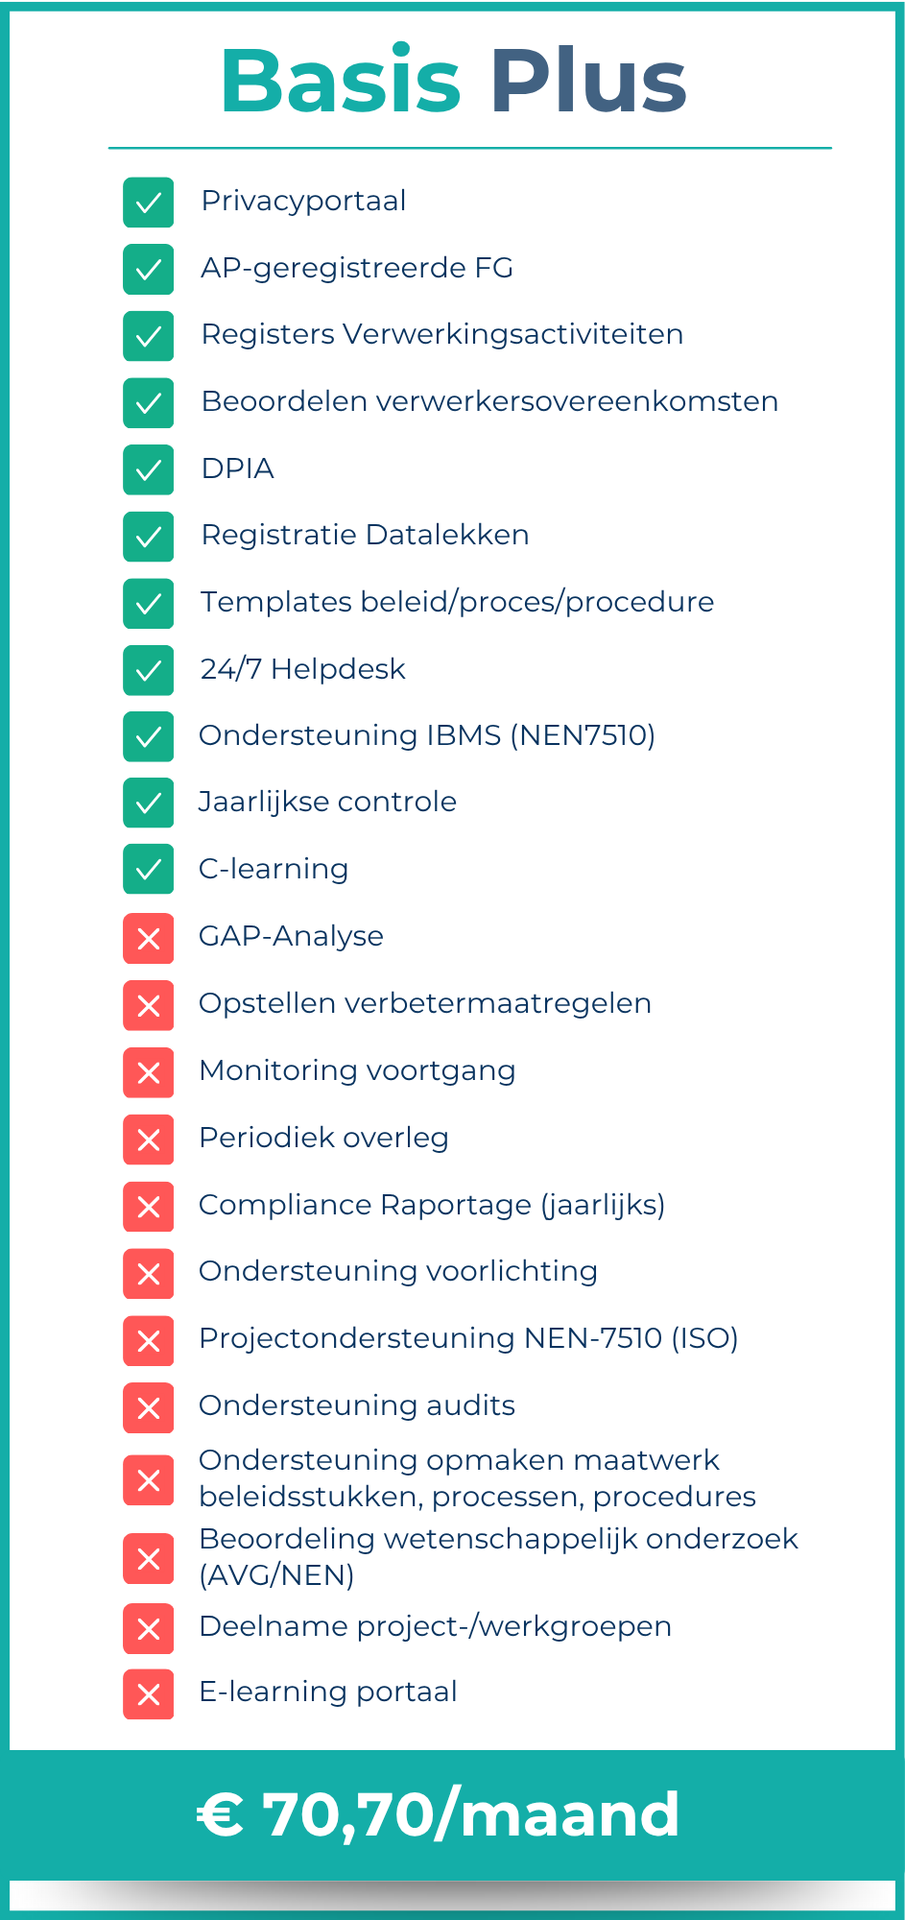Click the green checkbox for AP-geregistreerde FG
The width and height of the screenshot is (905, 1920).
[x=148, y=269]
